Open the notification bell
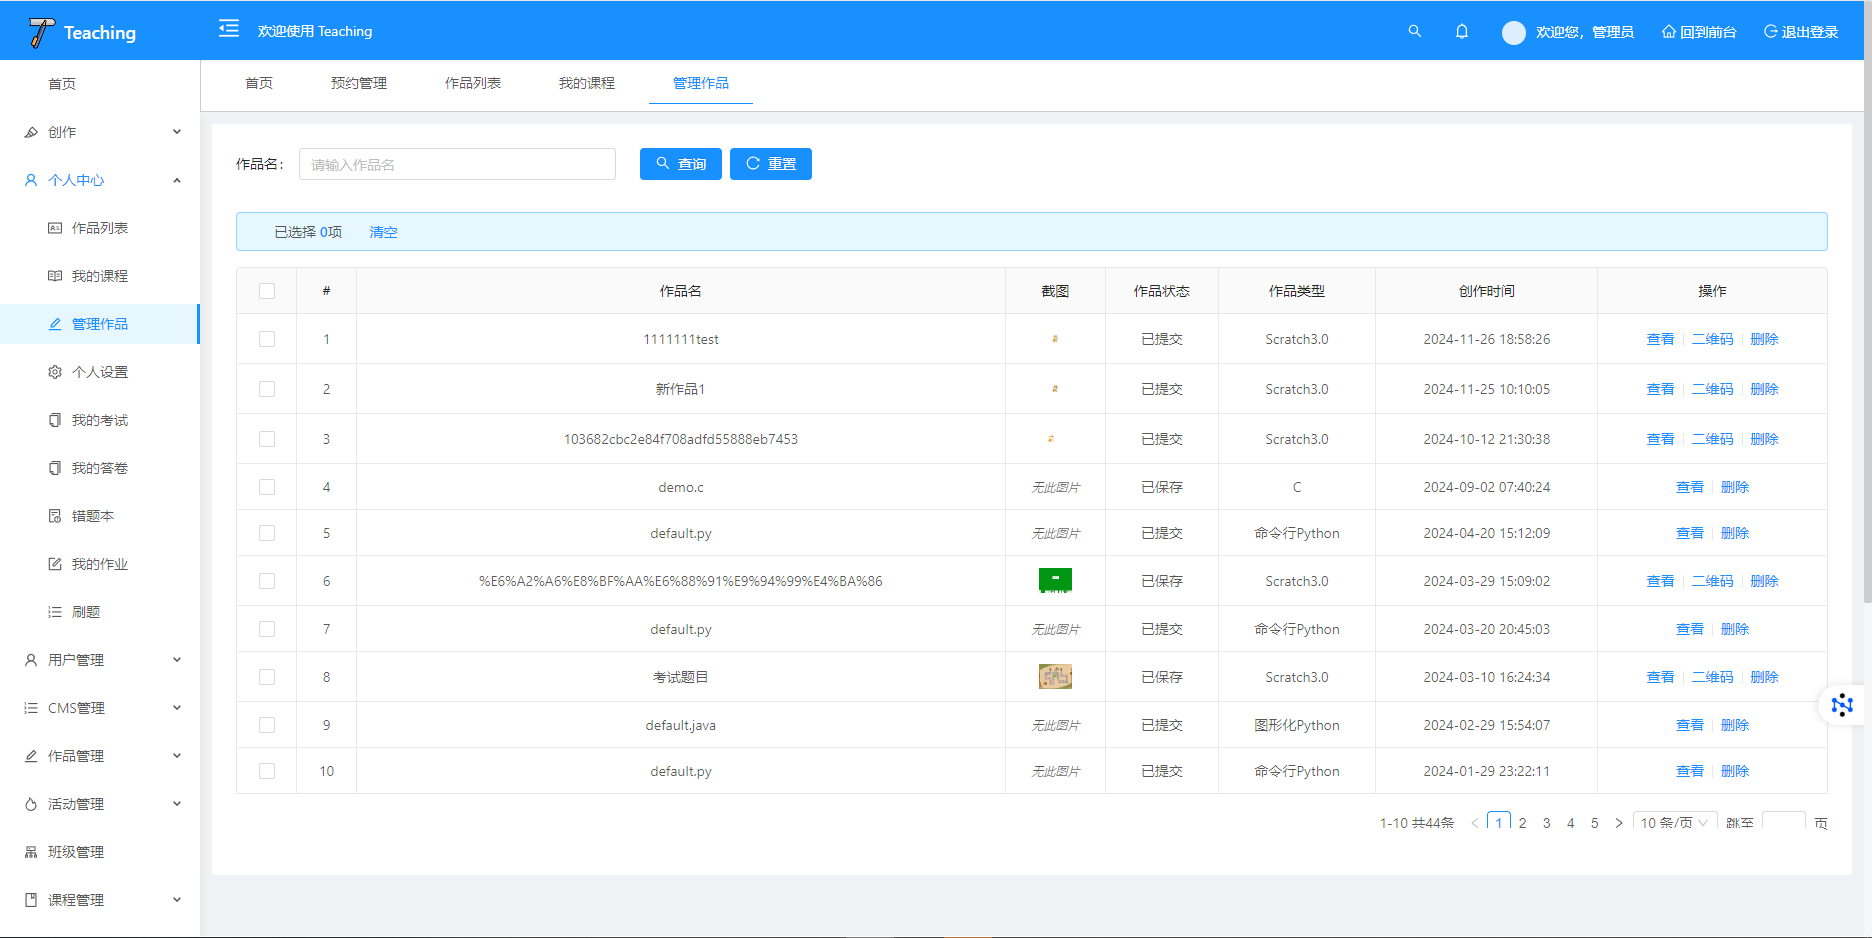Screen dimensions: 1872x938 [1461, 31]
